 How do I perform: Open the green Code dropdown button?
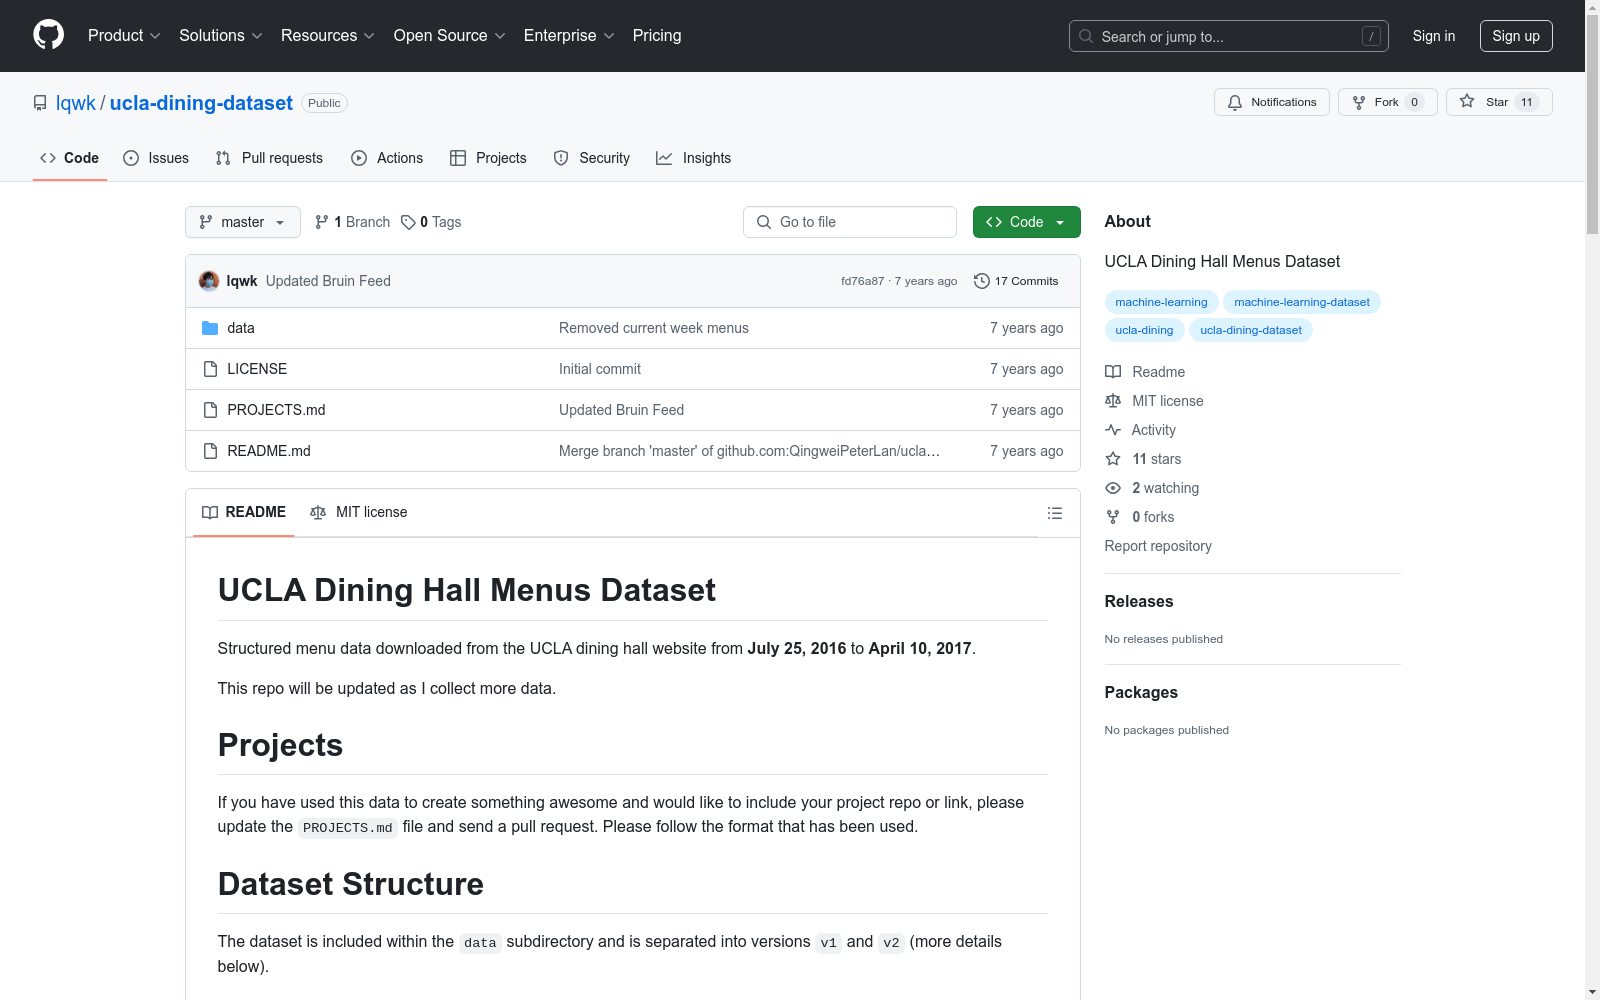[x=1026, y=222]
